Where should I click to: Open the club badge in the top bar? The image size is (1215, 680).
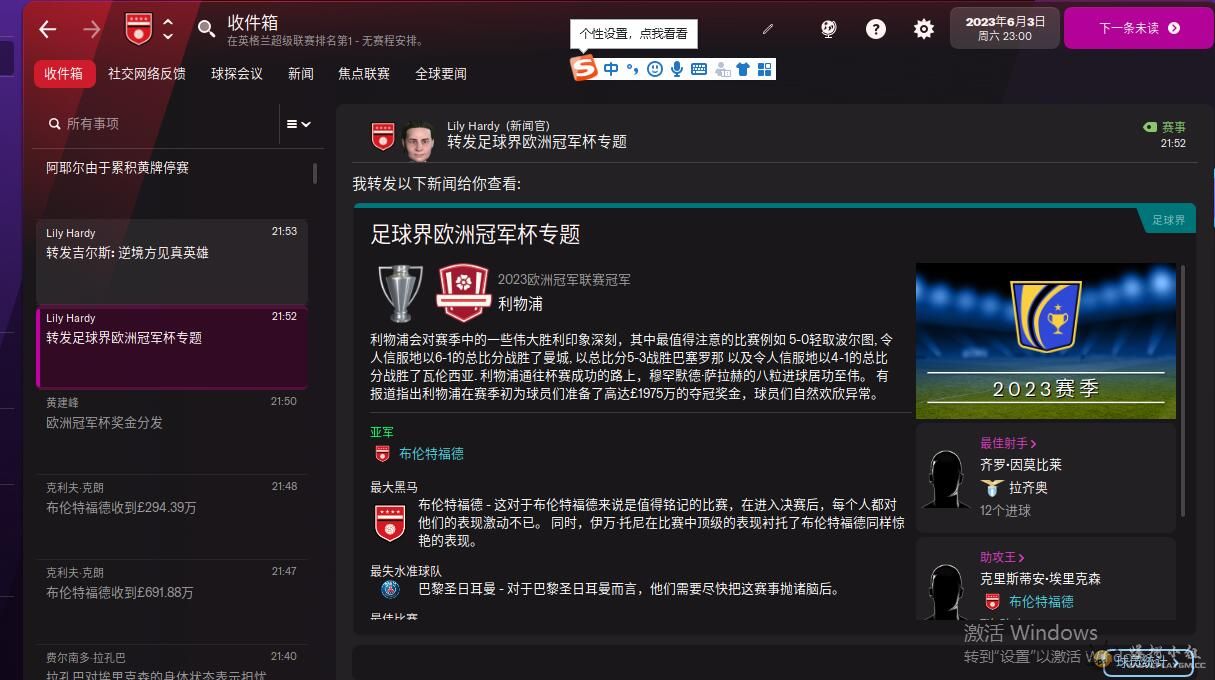(139, 28)
